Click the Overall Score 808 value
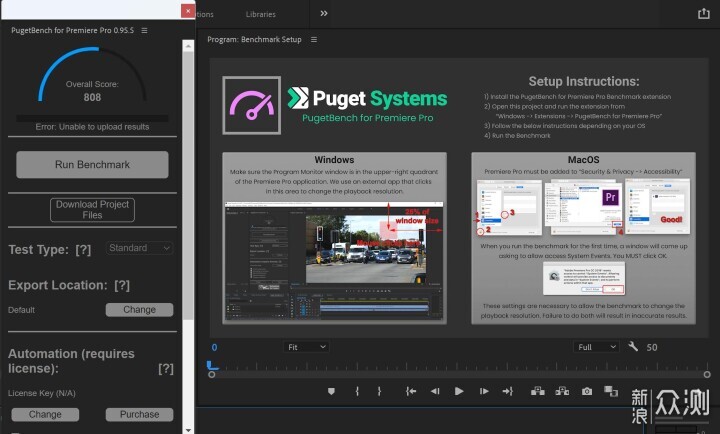720x434 pixels. (x=92, y=97)
